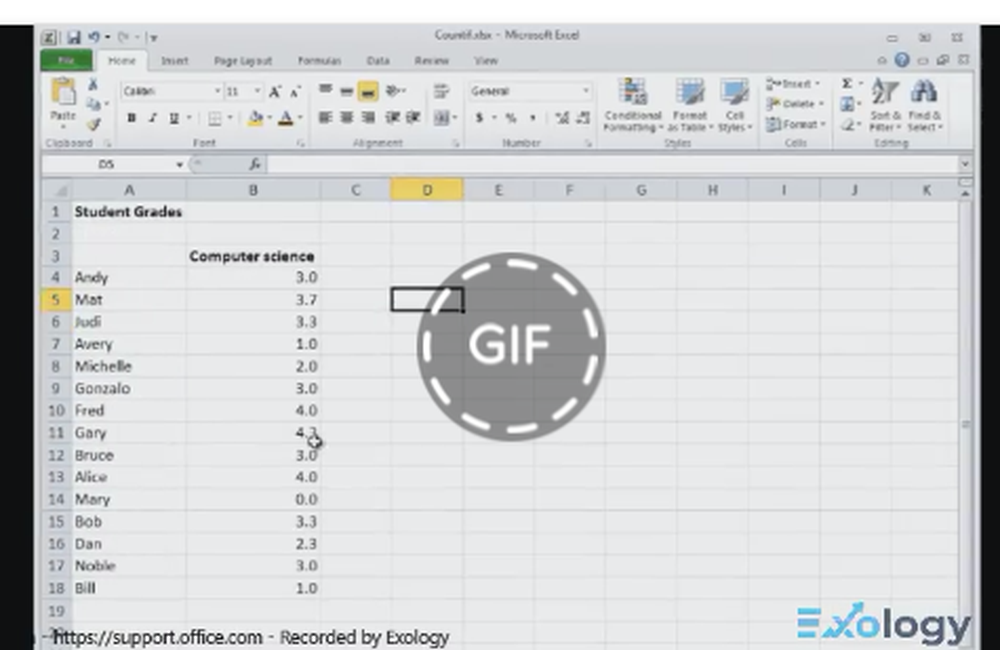
Task: Open the Calibri font name dropdown
Action: pyautogui.click(x=217, y=91)
